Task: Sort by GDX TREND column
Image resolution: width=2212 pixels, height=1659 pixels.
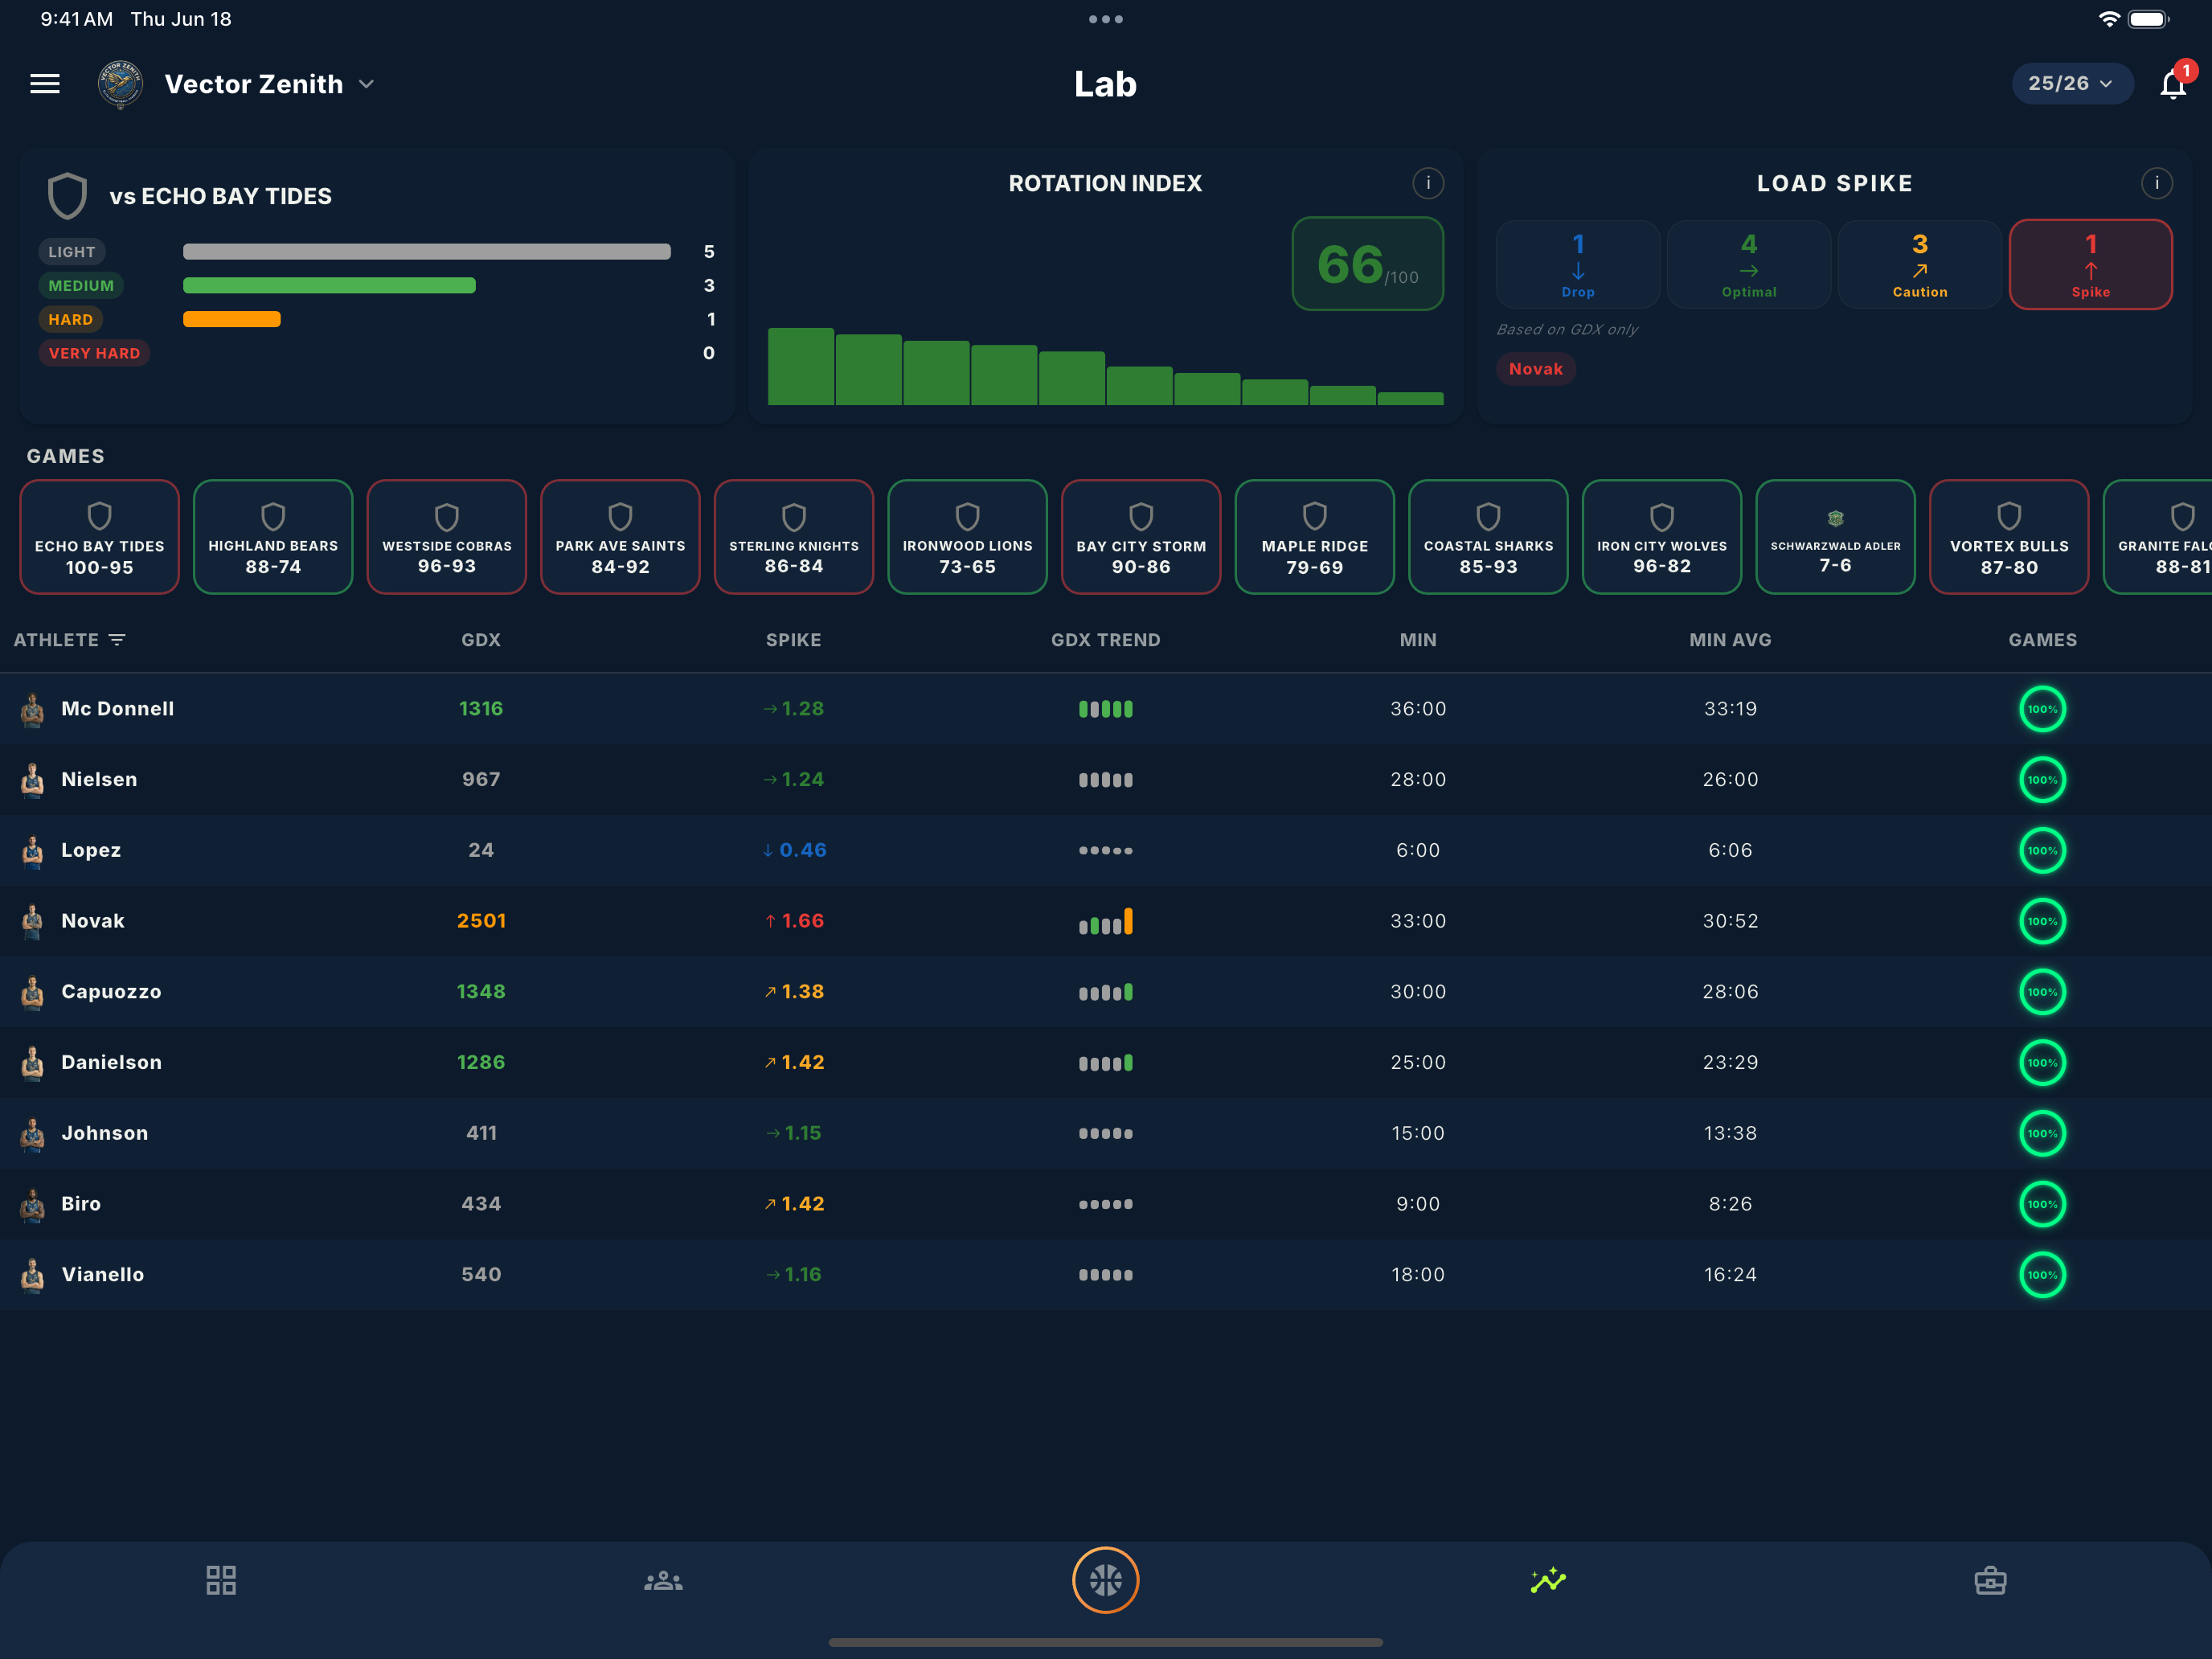Action: 1106,640
